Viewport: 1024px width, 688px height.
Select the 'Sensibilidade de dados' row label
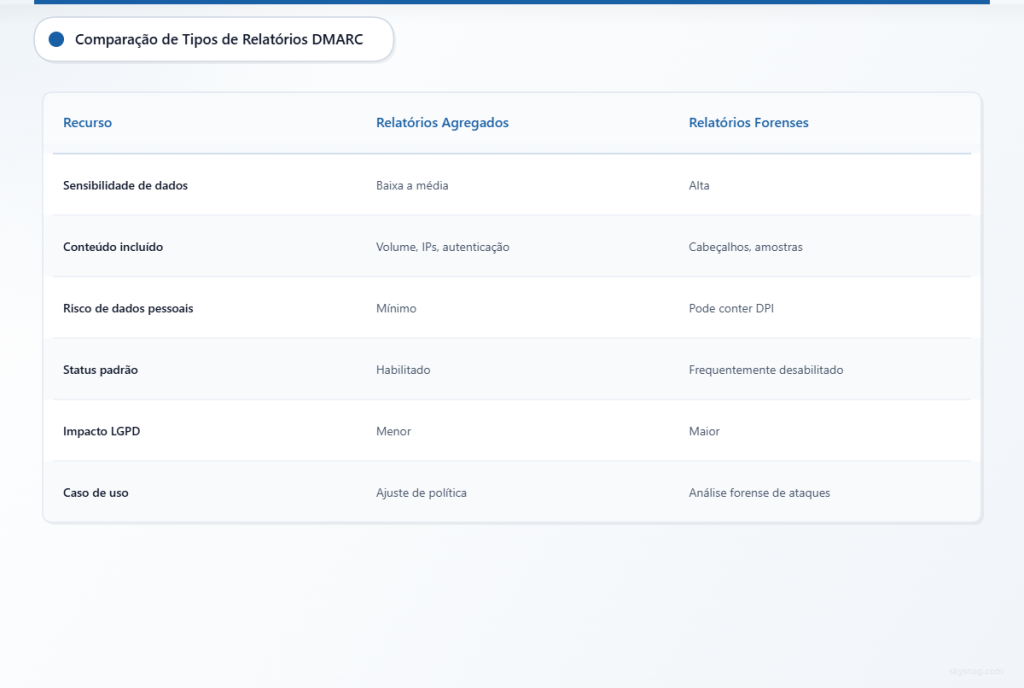(x=125, y=185)
